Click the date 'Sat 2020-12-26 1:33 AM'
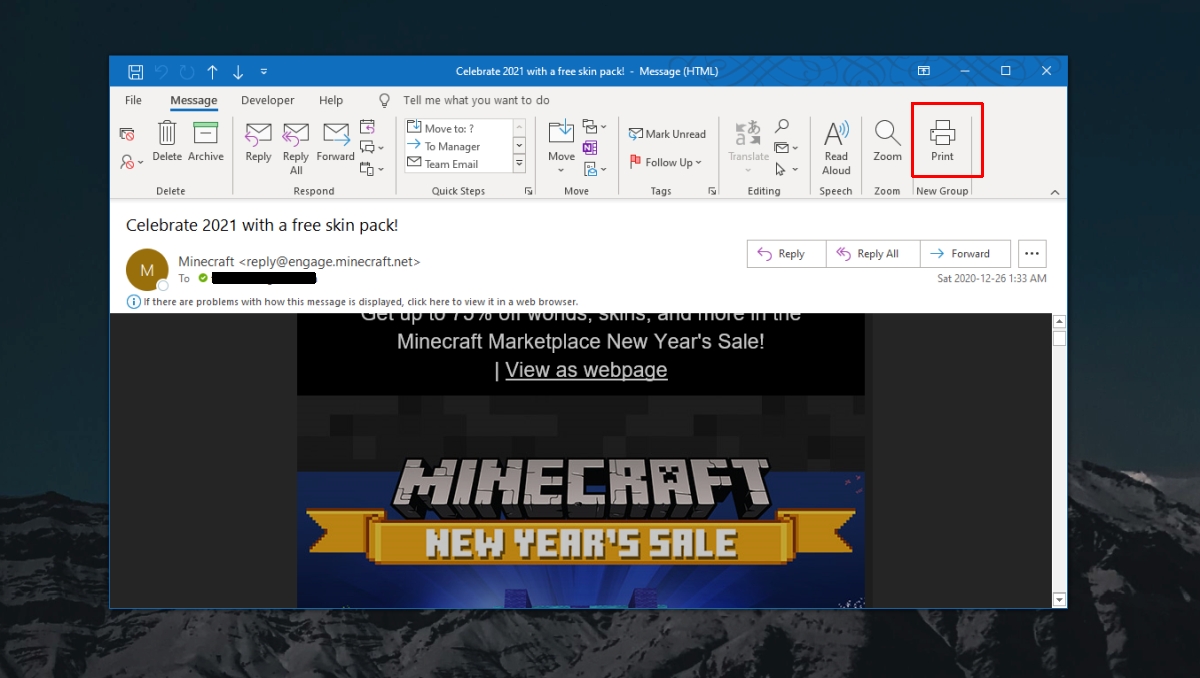The width and height of the screenshot is (1200, 678). click(x=992, y=278)
